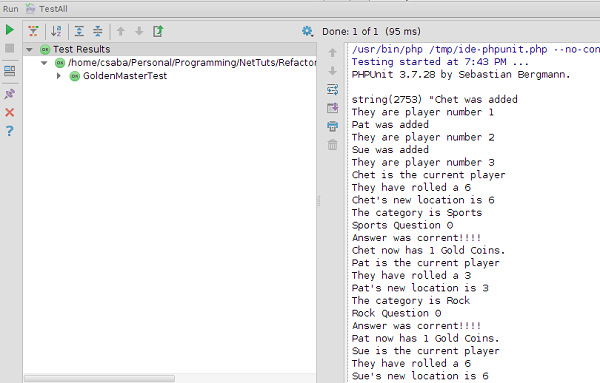This screenshot has height=383, width=600.
Task: Click 'Done: 1 of 1 (95 ms)' status text
Action: point(371,31)
